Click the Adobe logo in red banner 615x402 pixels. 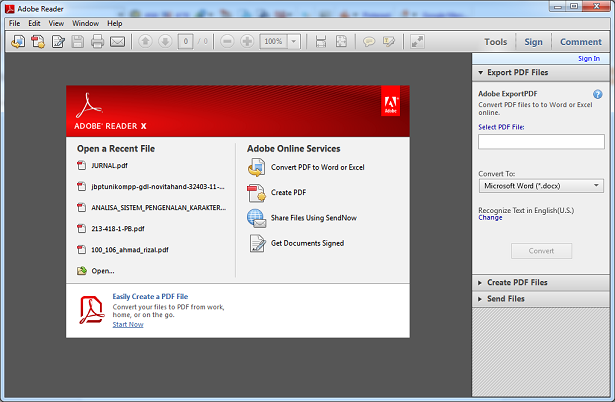(390, 101)
